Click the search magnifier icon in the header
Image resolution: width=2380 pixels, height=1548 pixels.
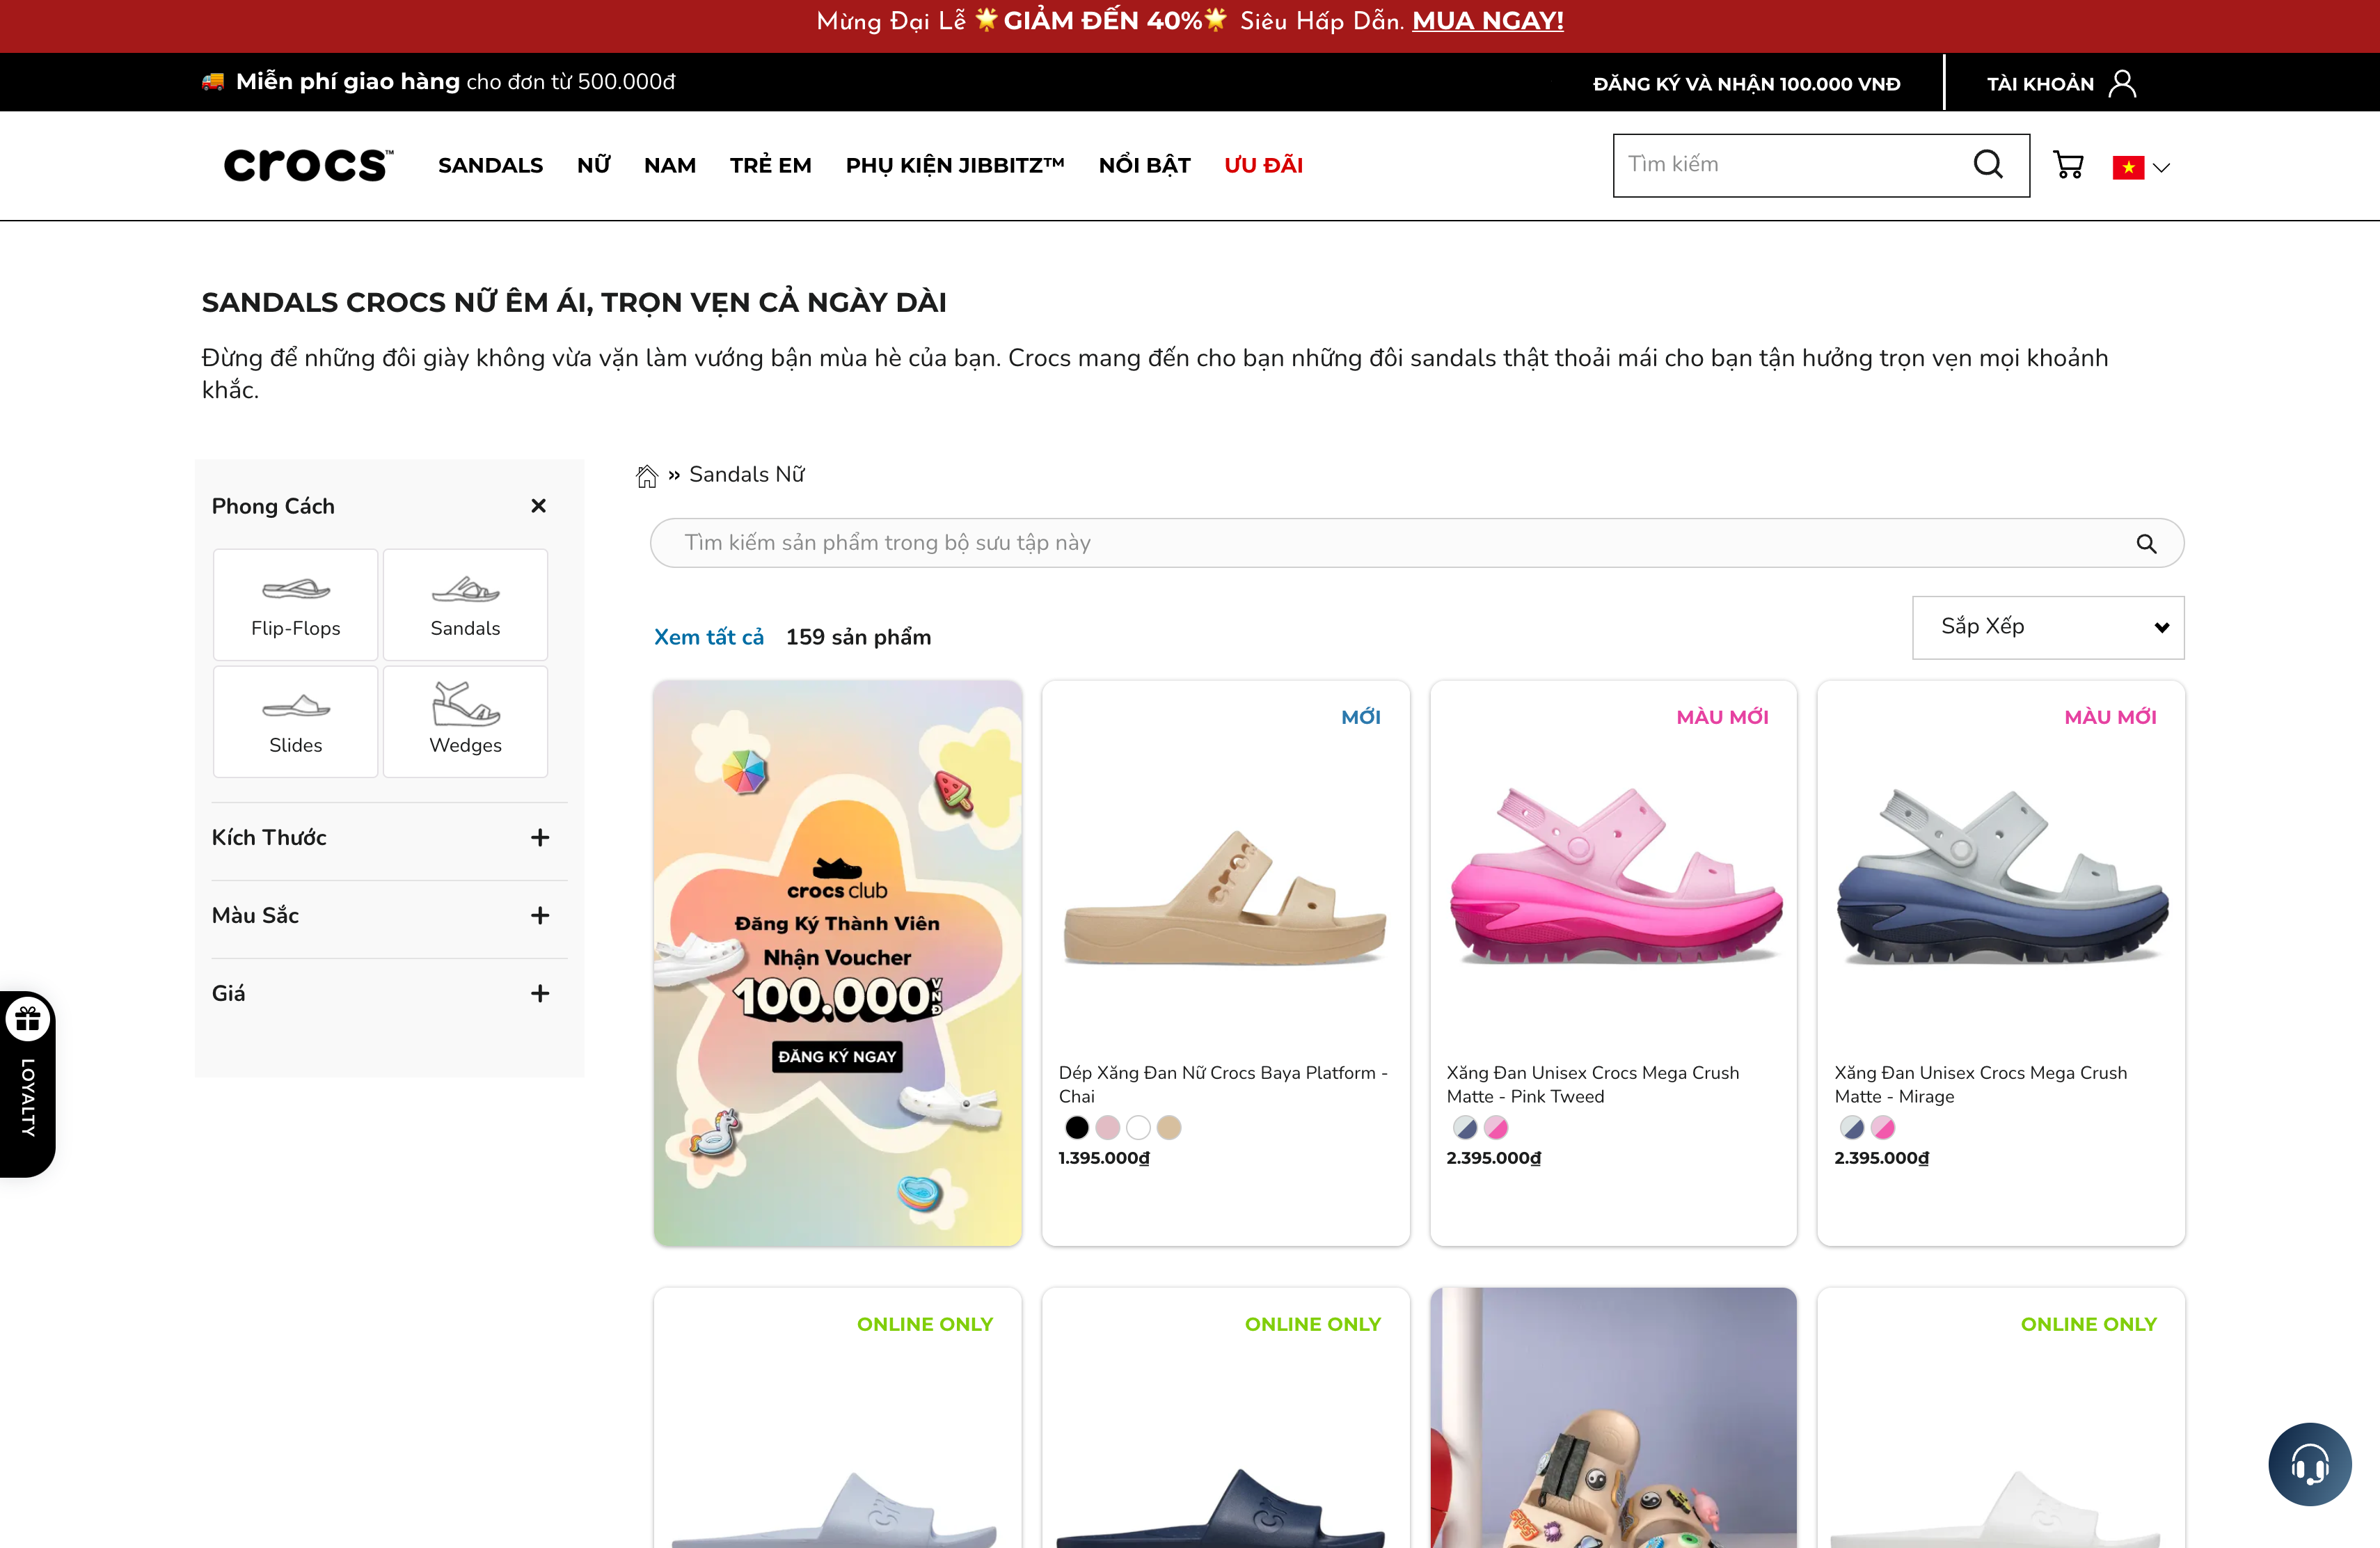(x=1988, y=164)
